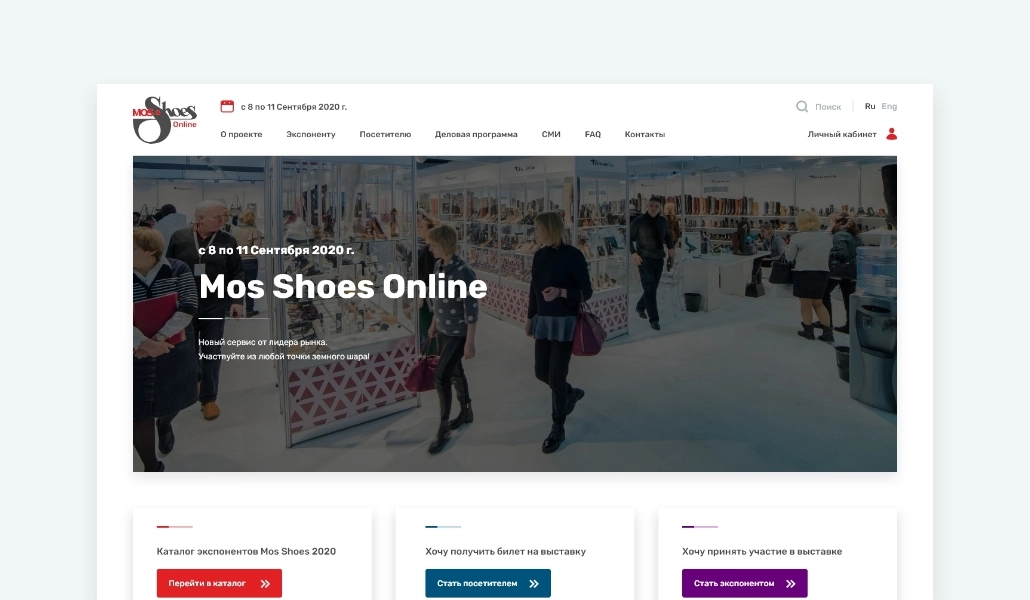Click the magnifying glass search icon
The height and width of the screenshot is (600, 1030).
(802, 106)
